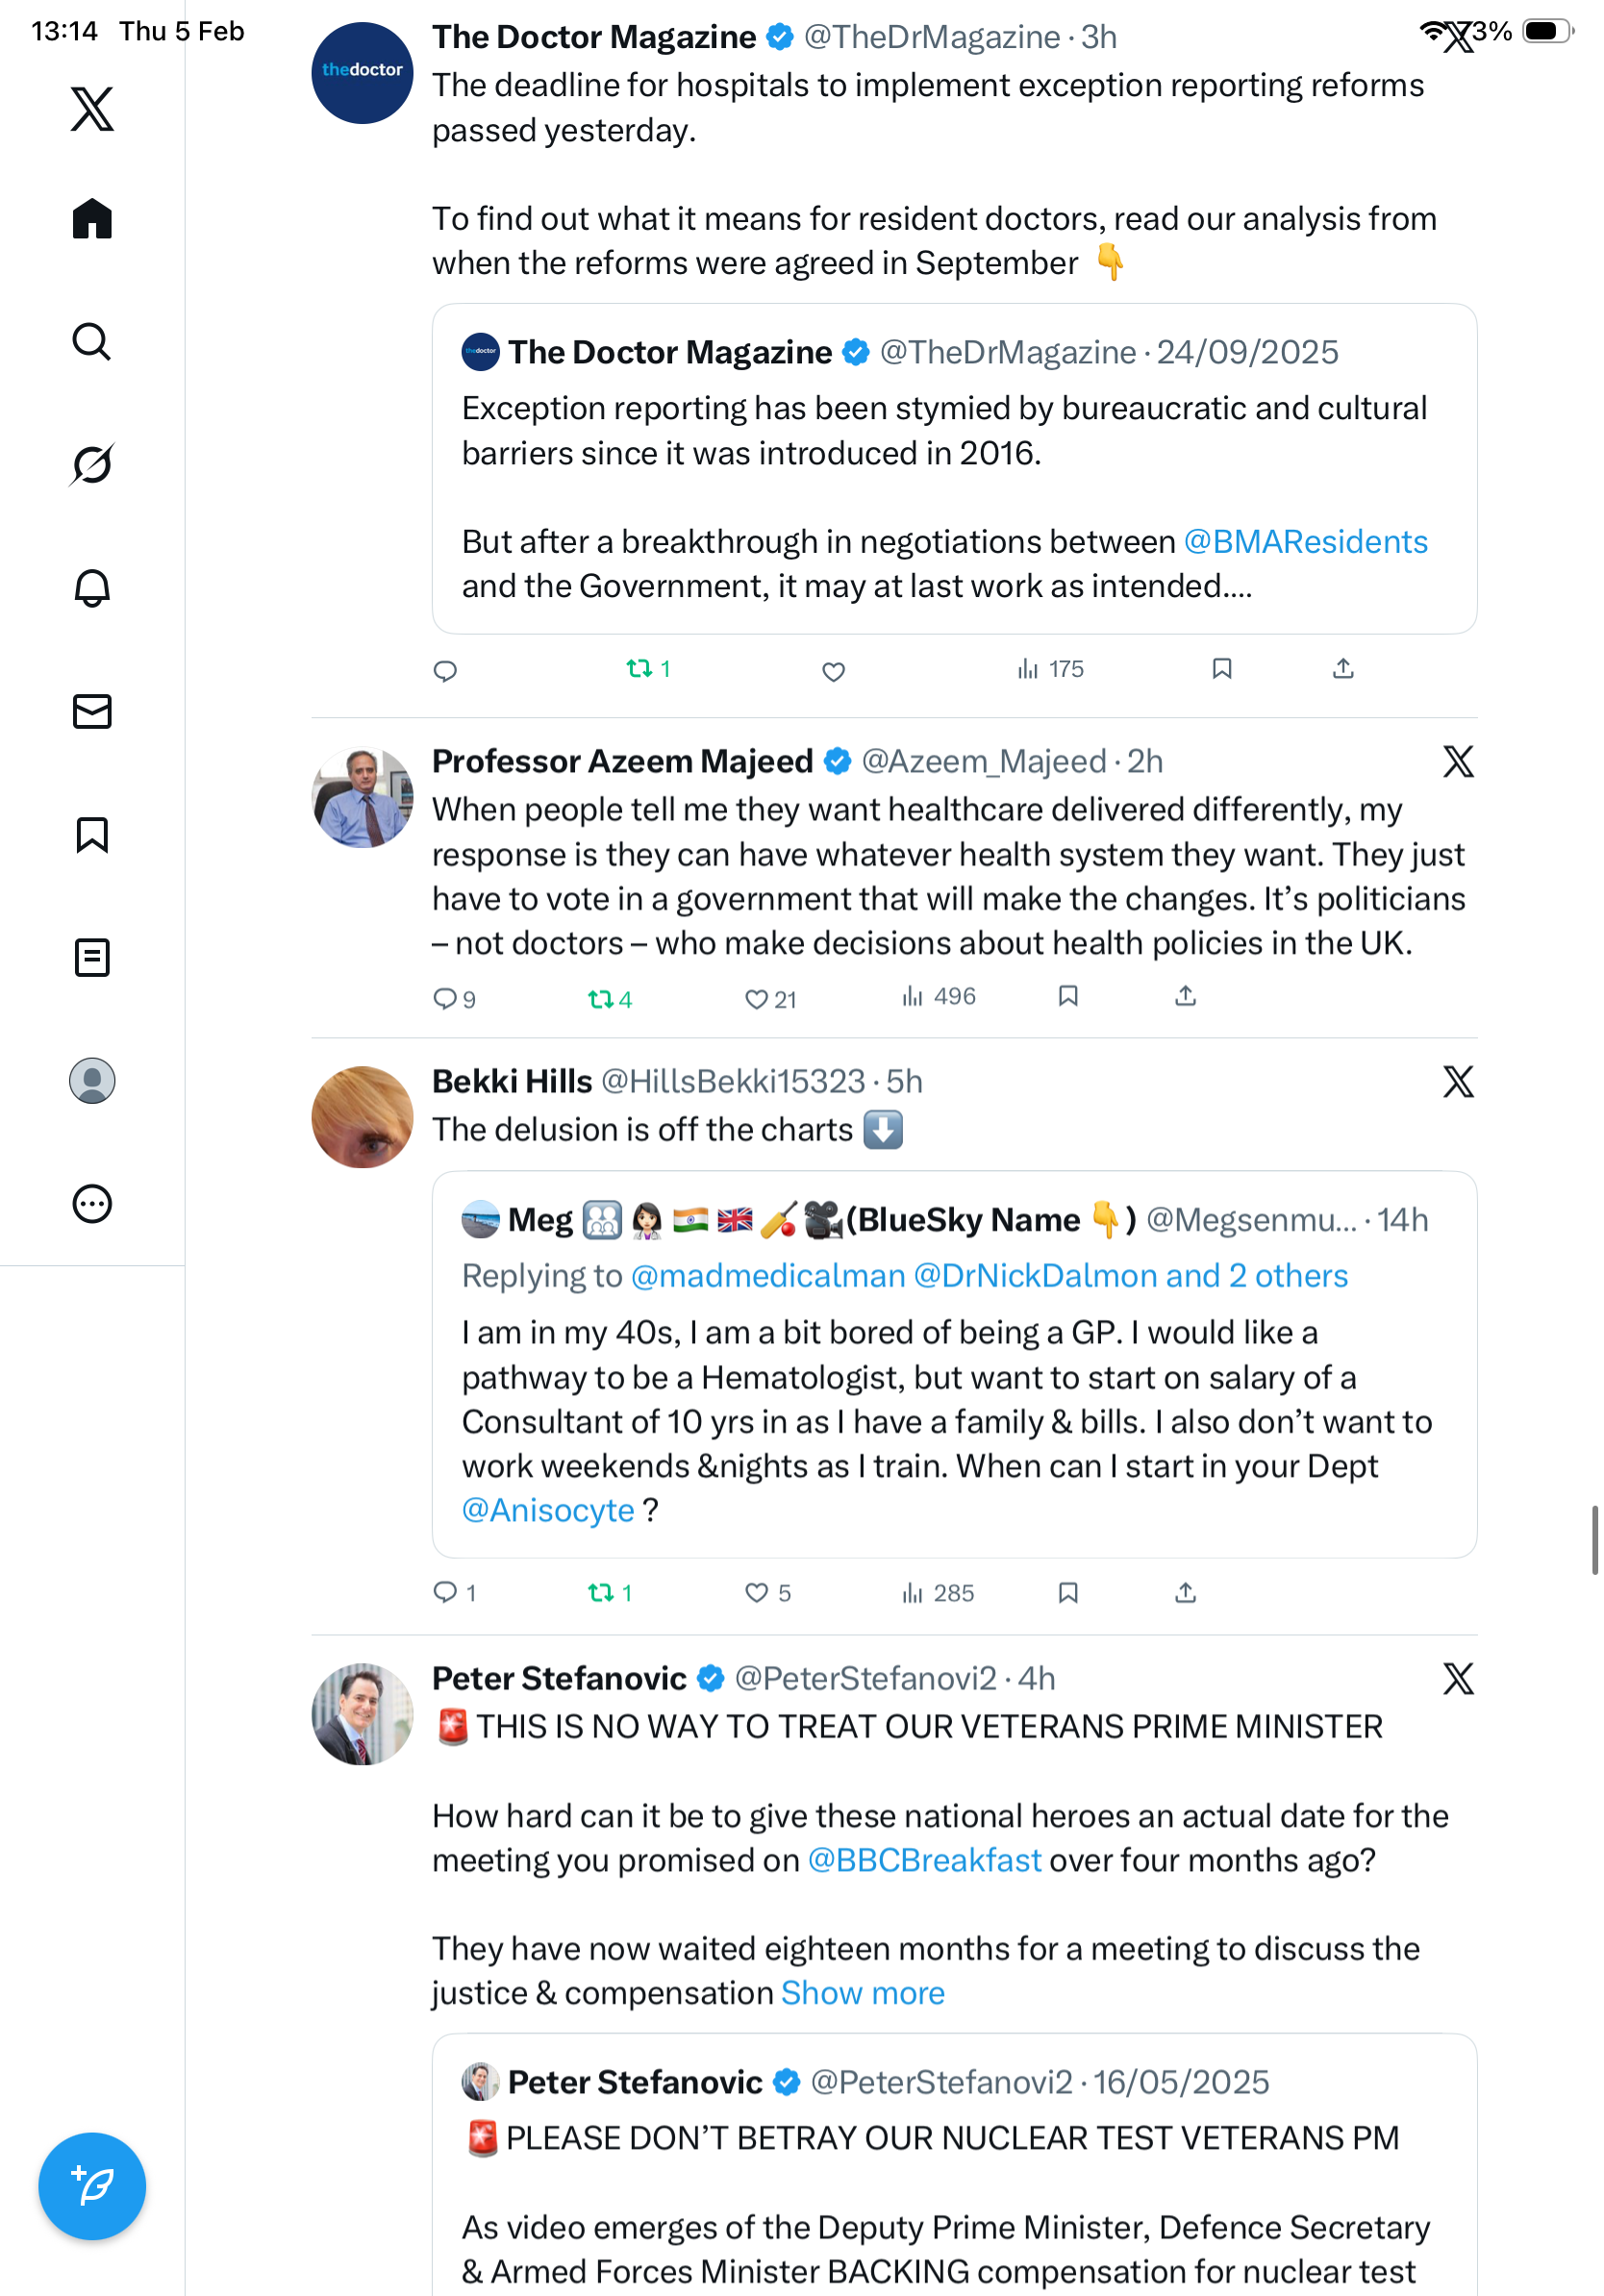Go to Home tab in sidebar
1604x2296 pixels.
[92, 219]
